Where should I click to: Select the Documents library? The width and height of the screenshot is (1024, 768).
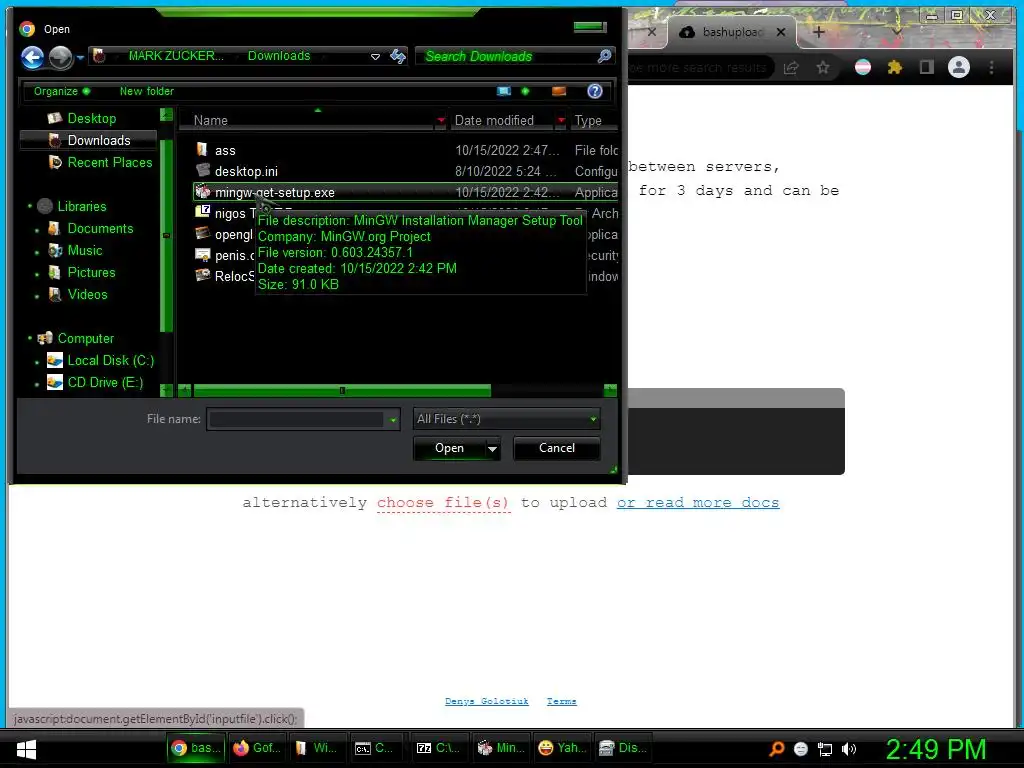[100, 229]
